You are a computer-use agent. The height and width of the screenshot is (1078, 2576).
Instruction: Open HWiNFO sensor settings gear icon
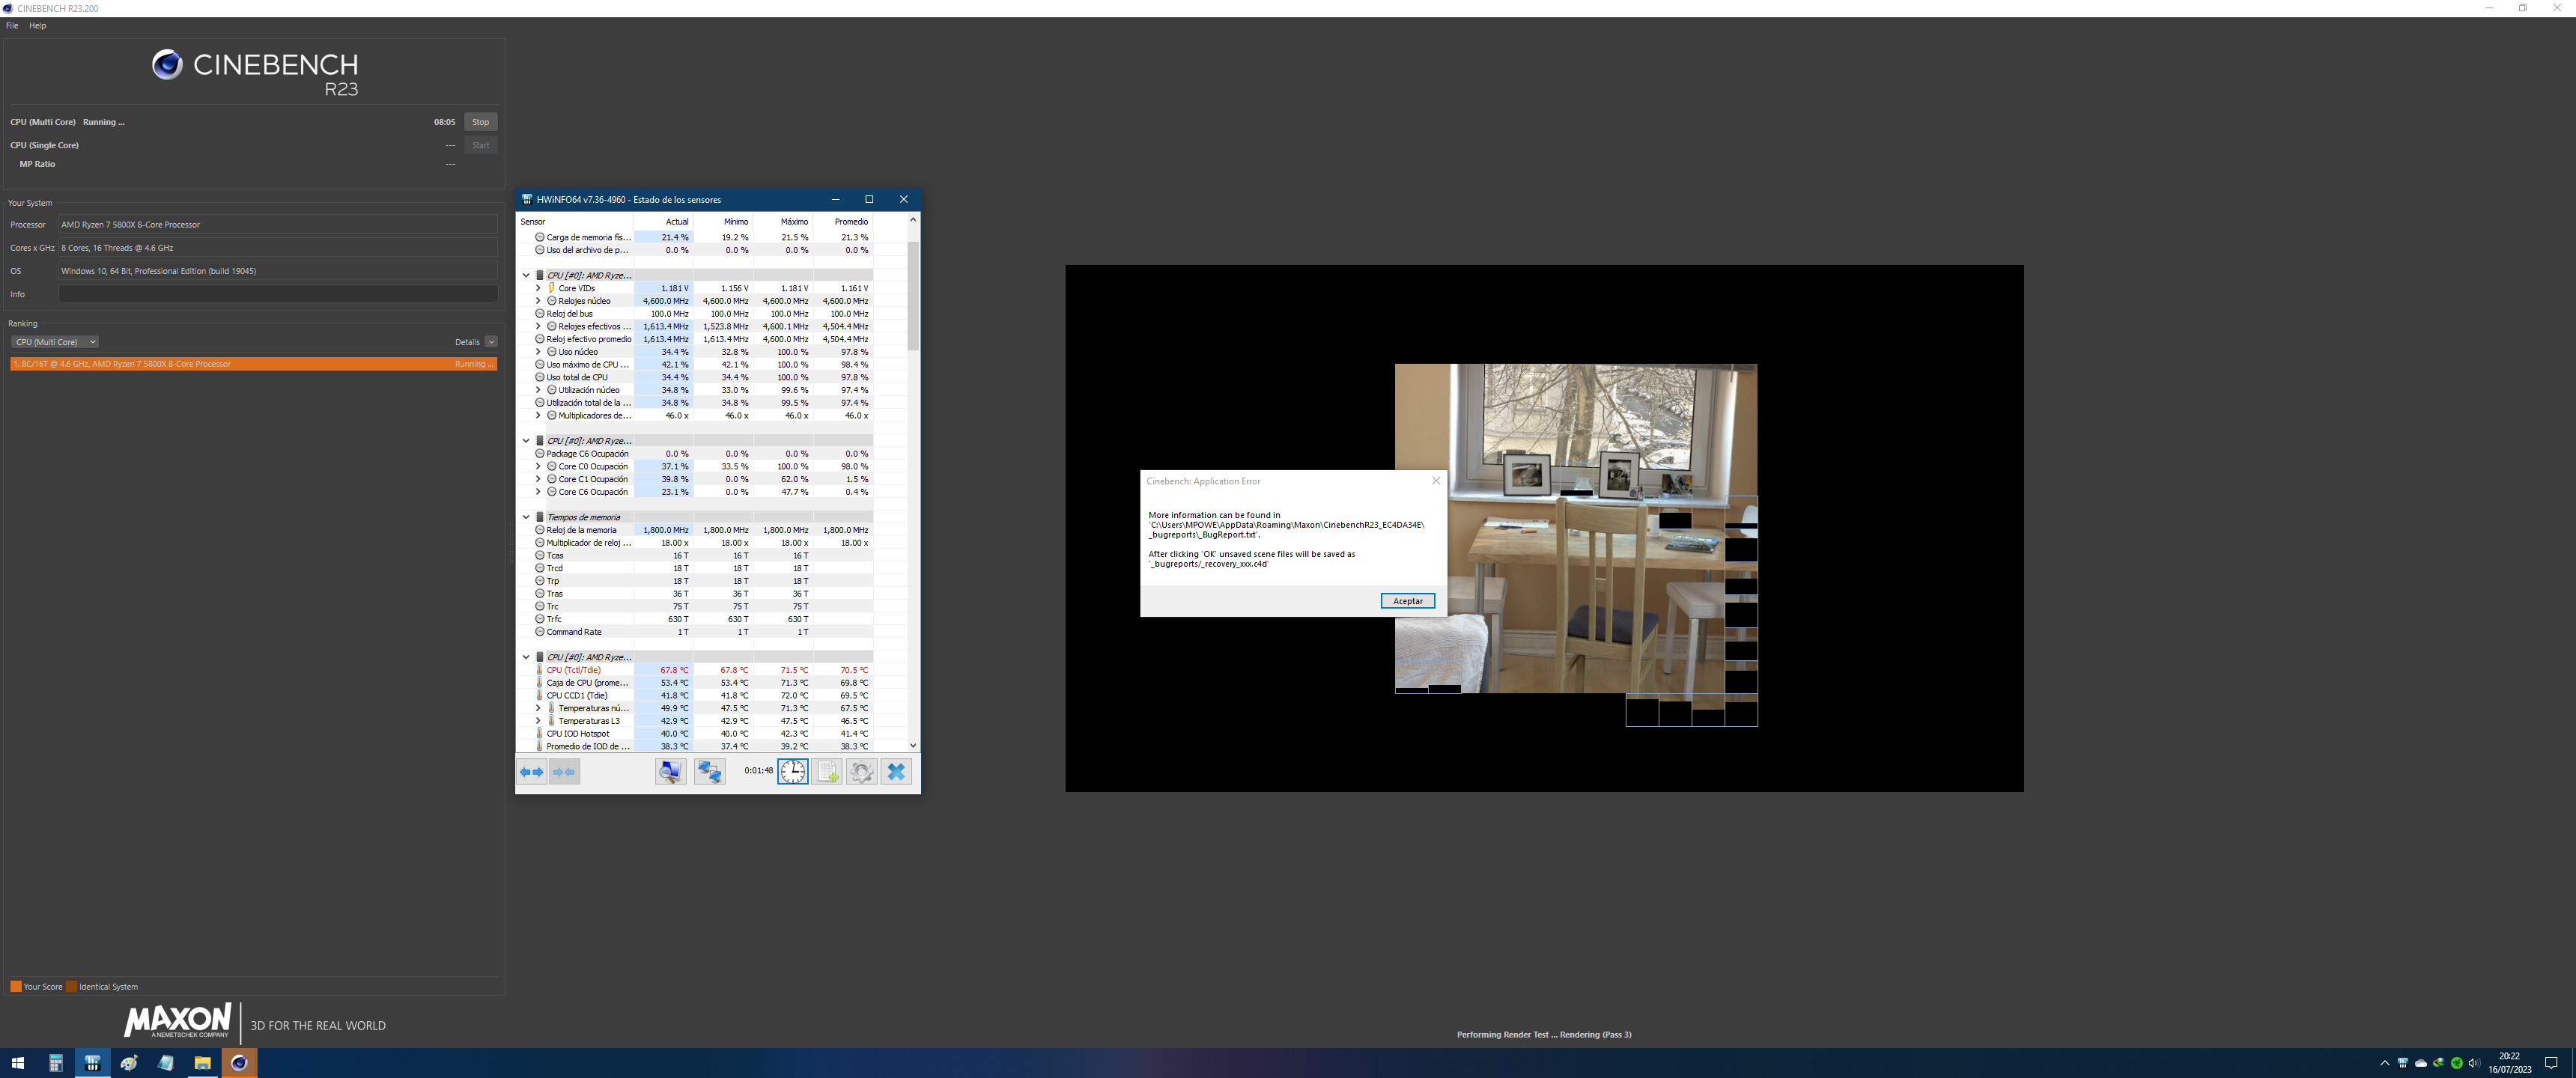pyautogui.click(x=862, y=772)
